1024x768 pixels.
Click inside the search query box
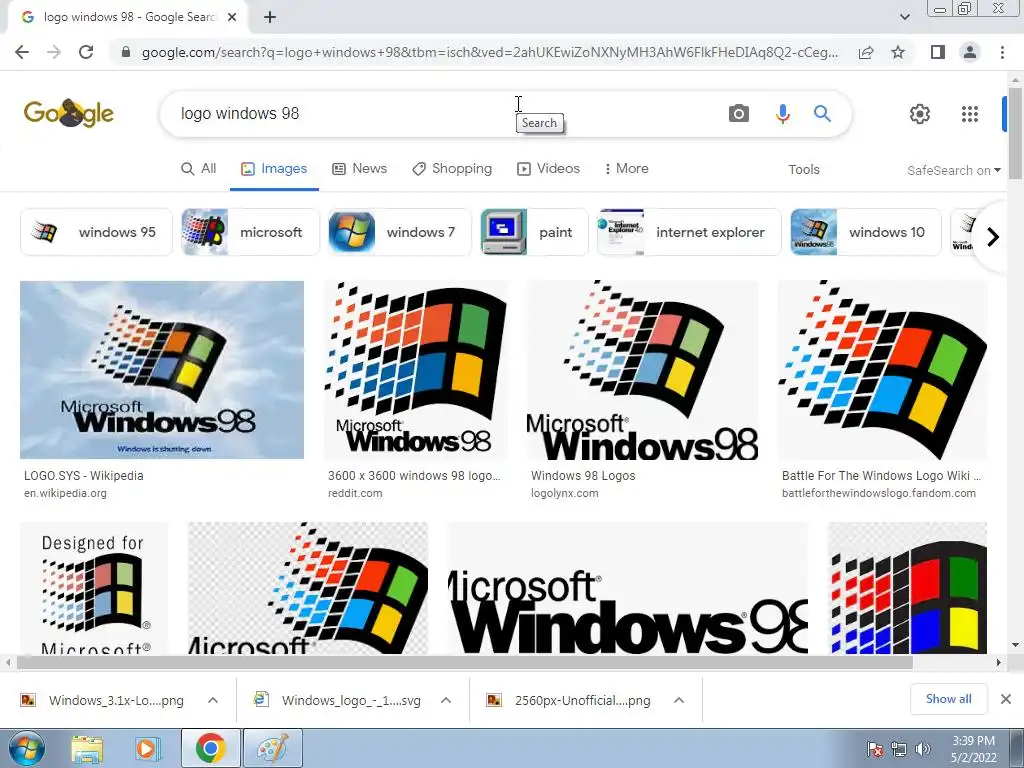tap(444, 114)
